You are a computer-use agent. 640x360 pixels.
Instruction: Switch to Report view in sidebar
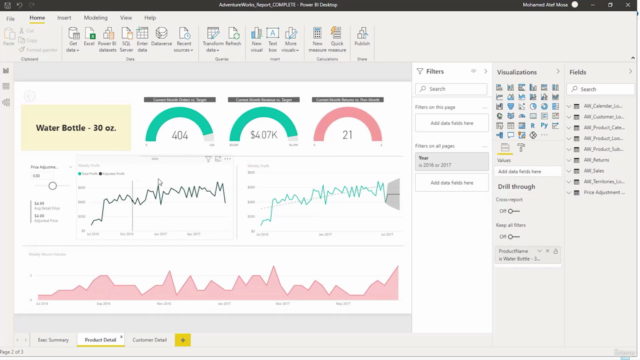[x=6, y=71]
